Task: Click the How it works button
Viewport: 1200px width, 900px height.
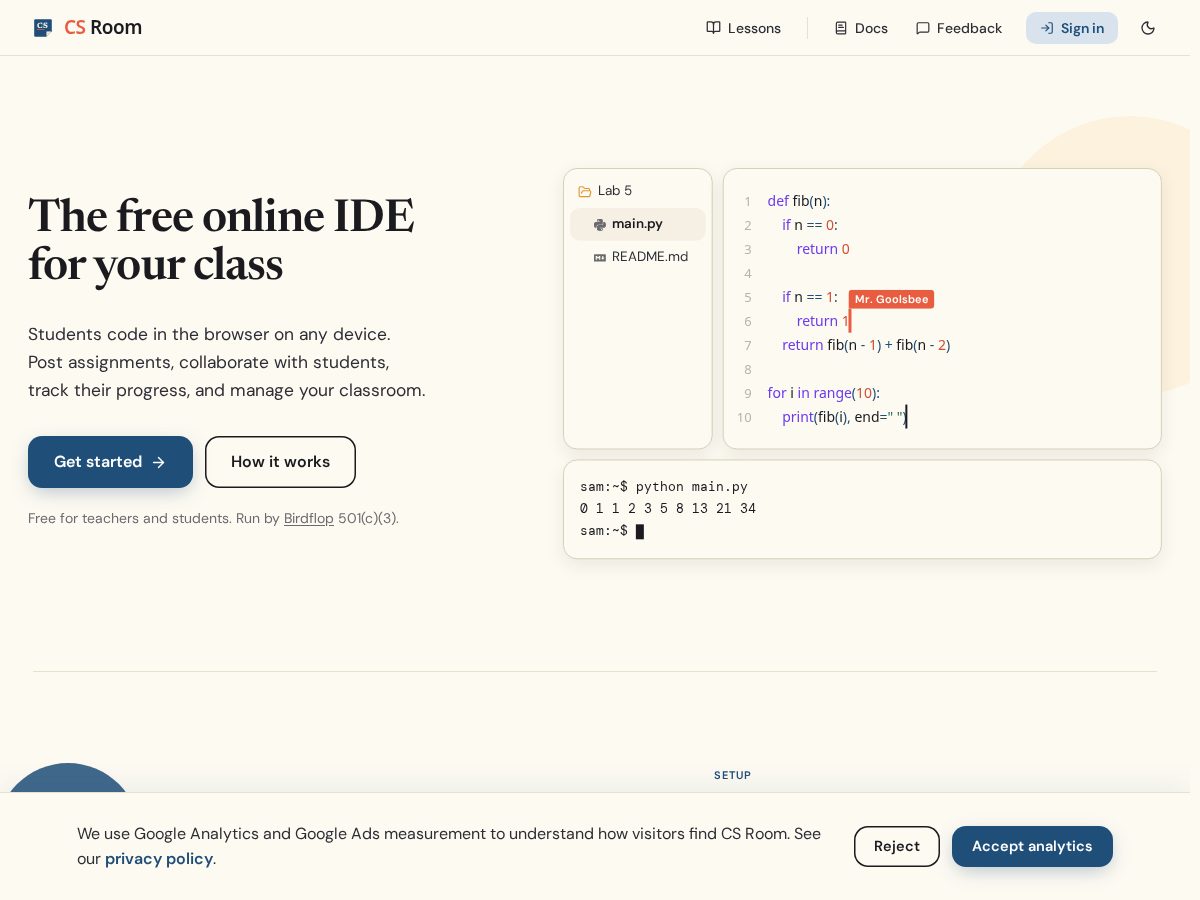Action: point(280,462)
